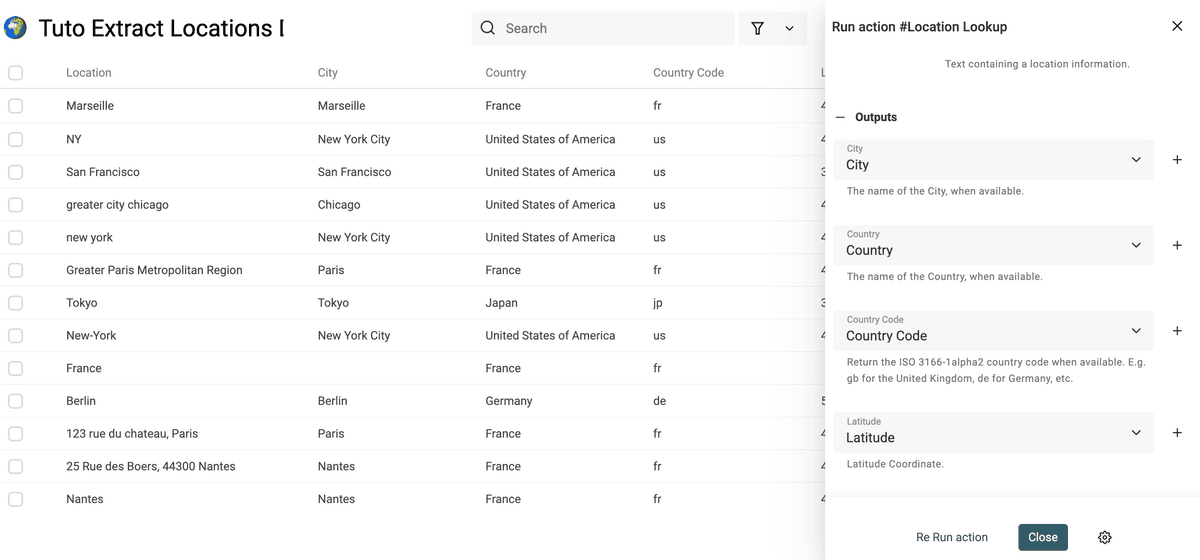Click the Location cell 'New-York'
The height and width of the screenshot is (560, 1200).
pyautogui.click(x=91, y=335)
